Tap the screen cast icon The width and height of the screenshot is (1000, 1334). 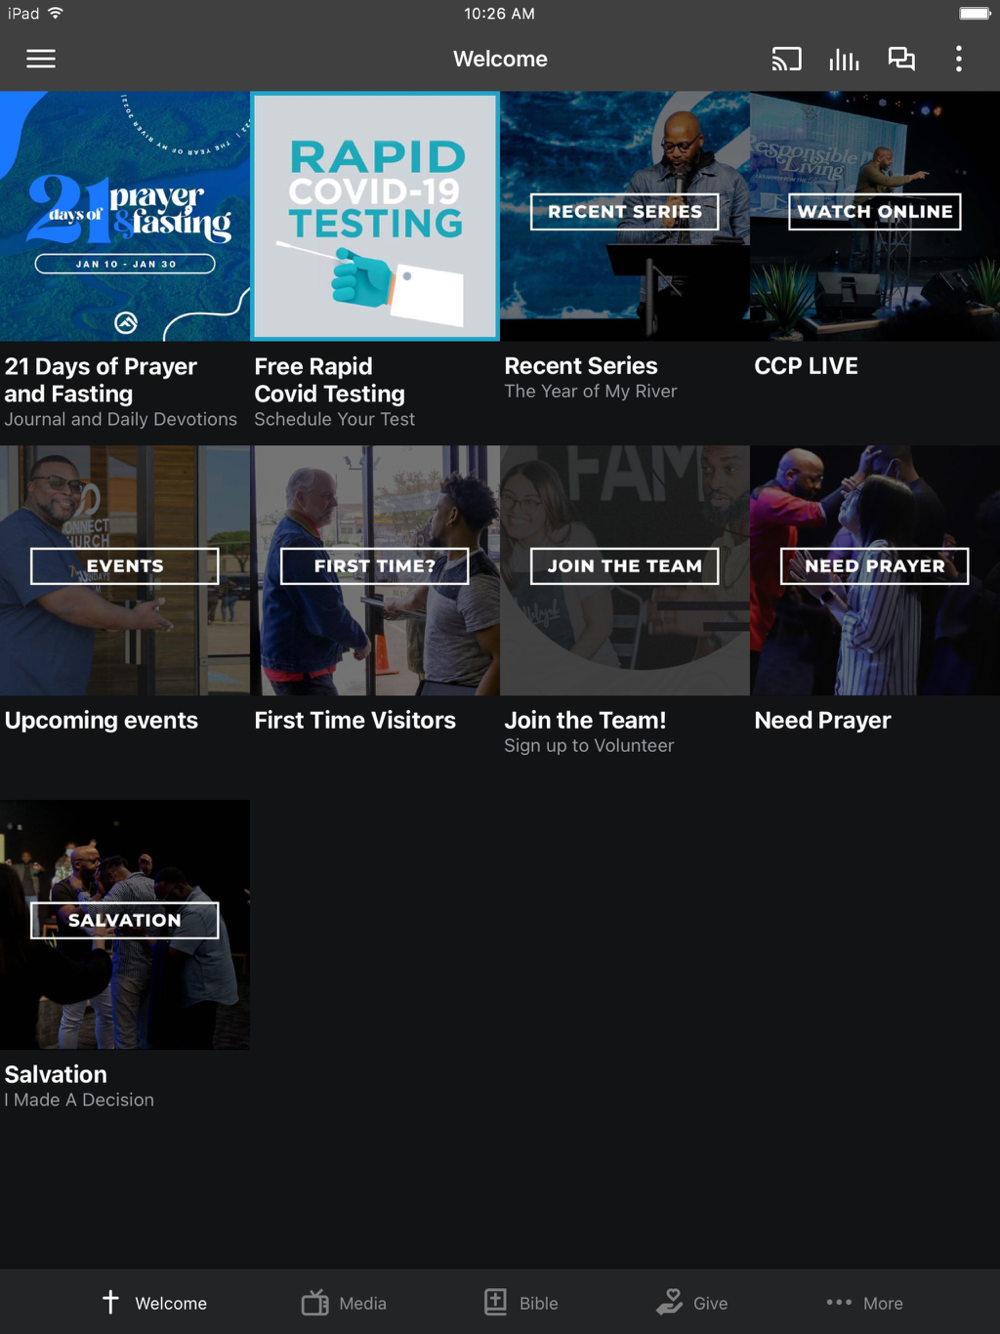click(787, 59)
